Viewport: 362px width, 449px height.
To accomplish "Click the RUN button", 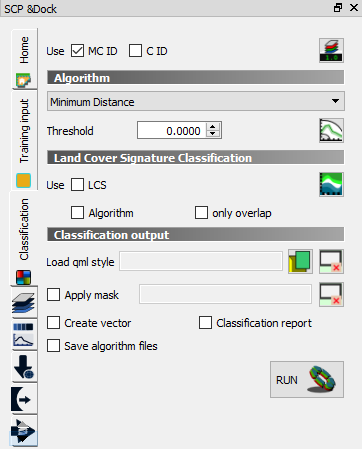I will point(307,379).
